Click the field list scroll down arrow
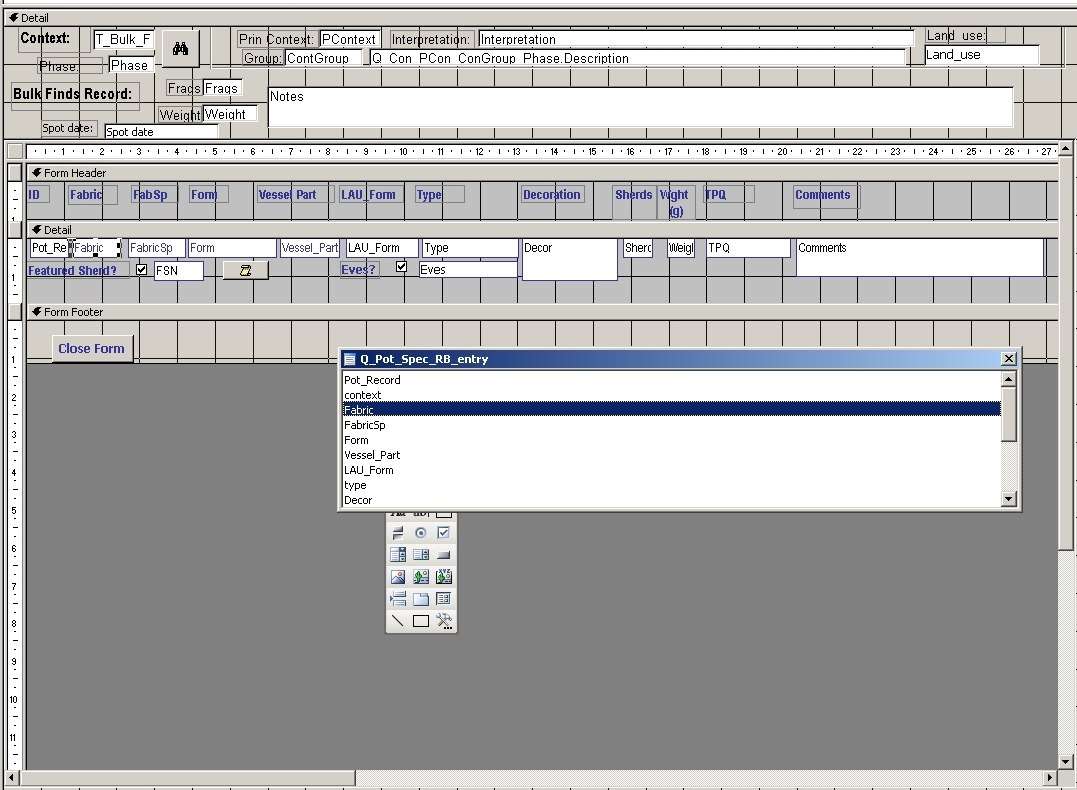The height and width of the screenshot is (790, 1077). [x=1008, y=499]
